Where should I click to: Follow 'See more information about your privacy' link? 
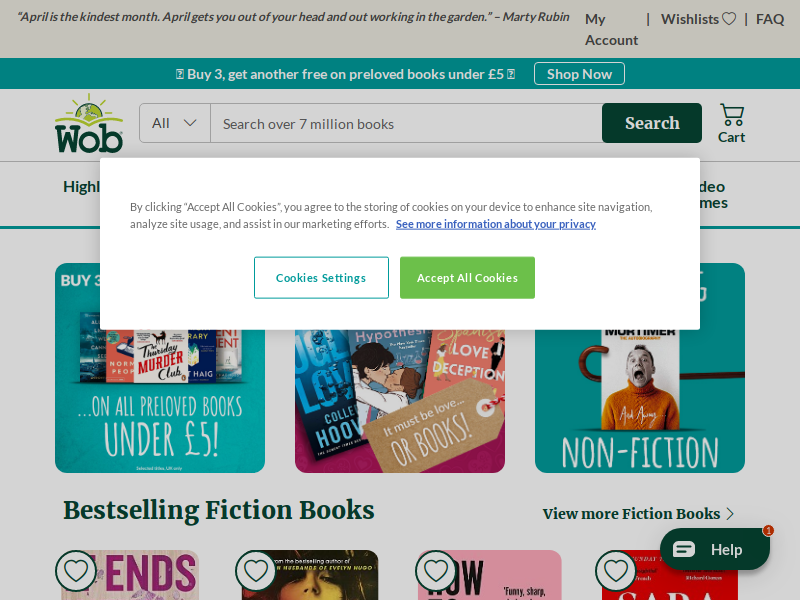coord(496,224)
